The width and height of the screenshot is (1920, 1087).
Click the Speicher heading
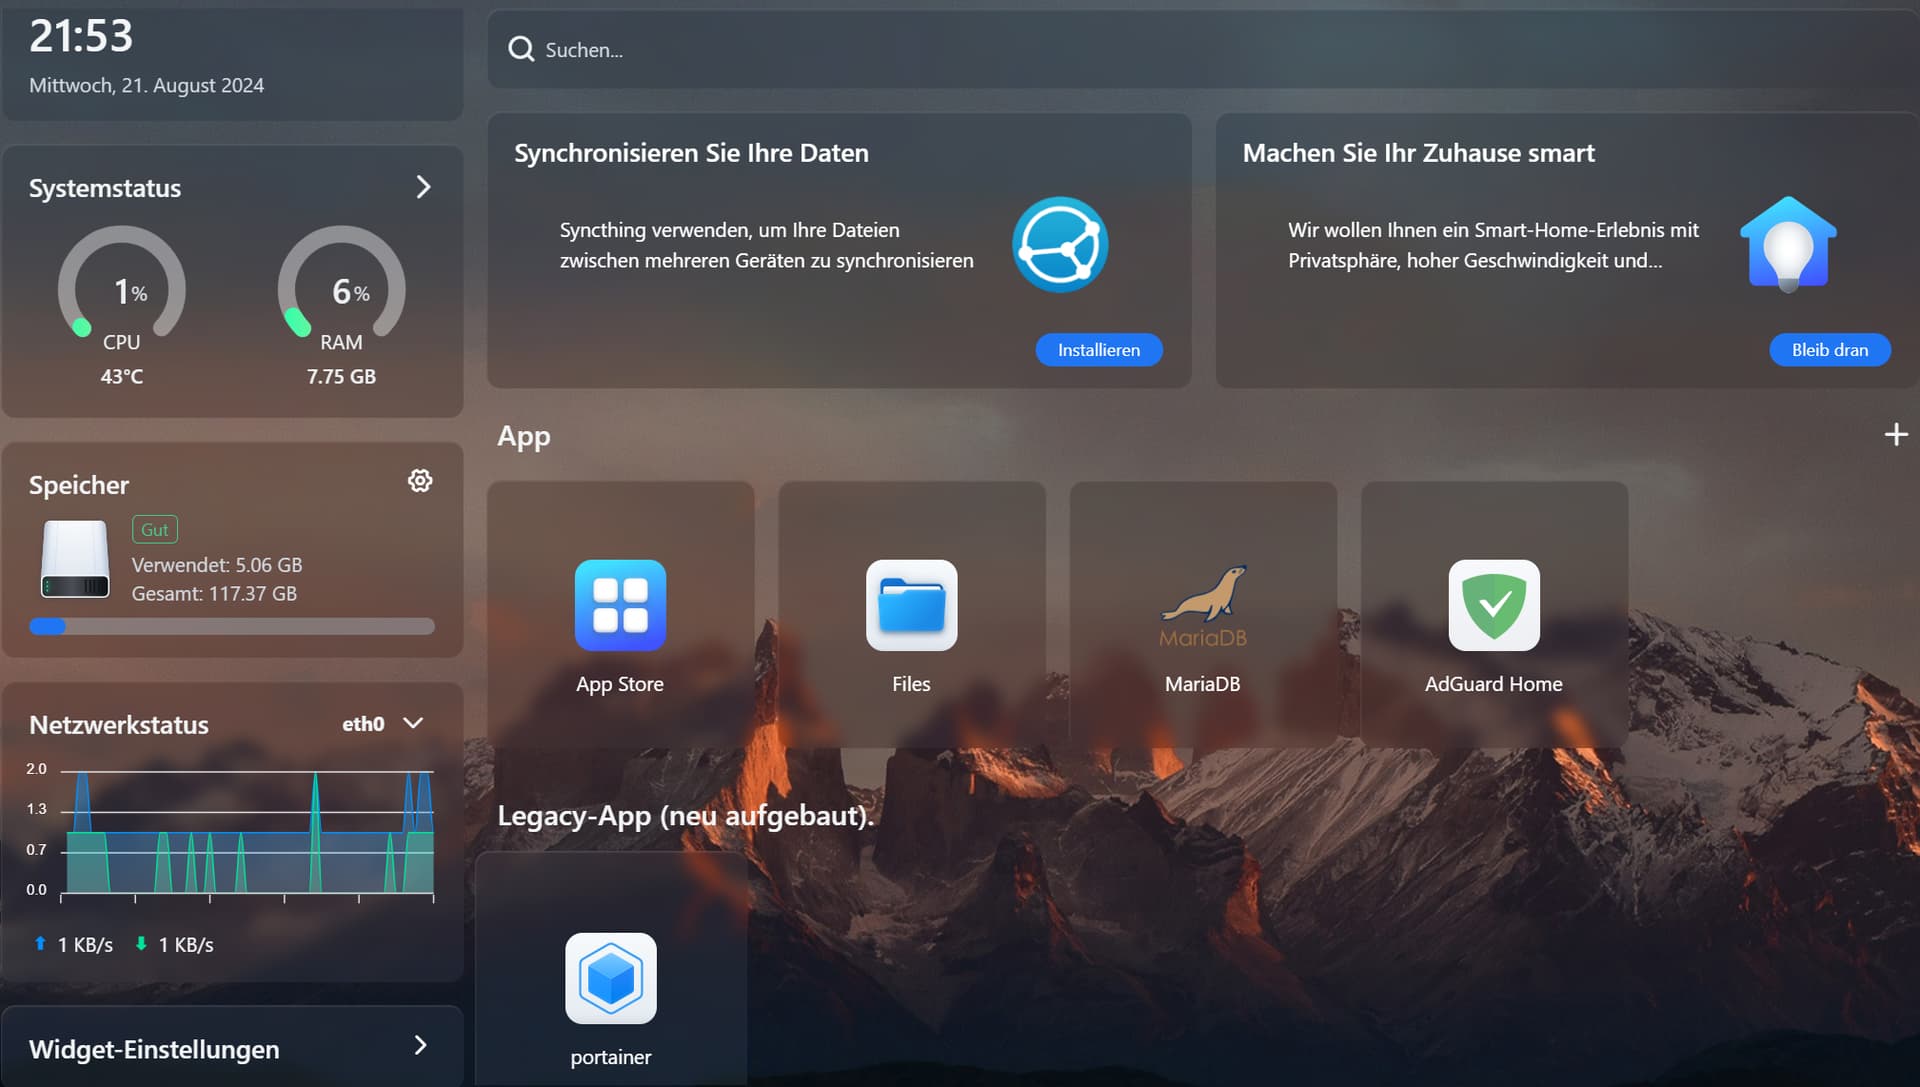[x=79, y=485]
